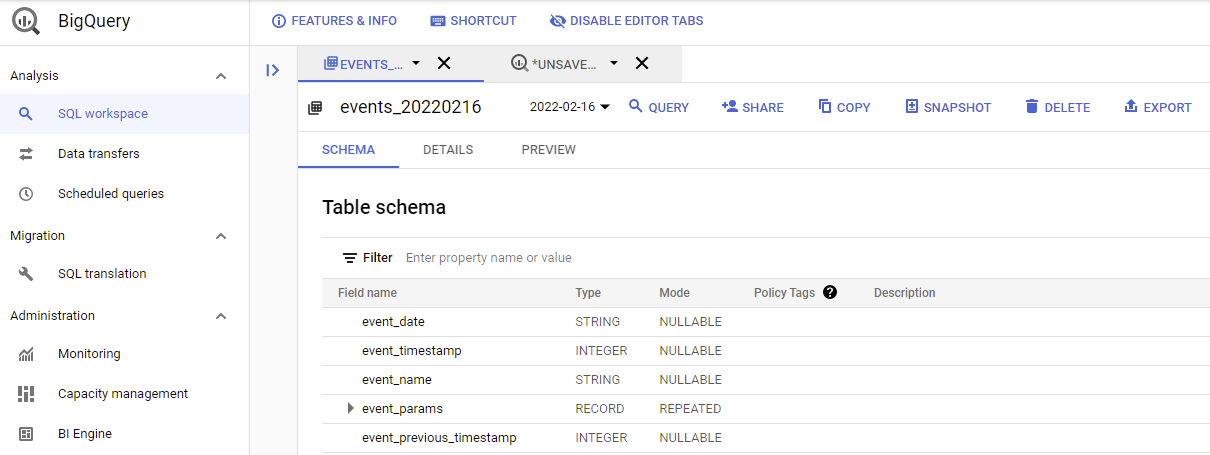Open Data transfers in sidebar
The width and height of the screenshot is (1210, 455).
click(x=124, y=154)
